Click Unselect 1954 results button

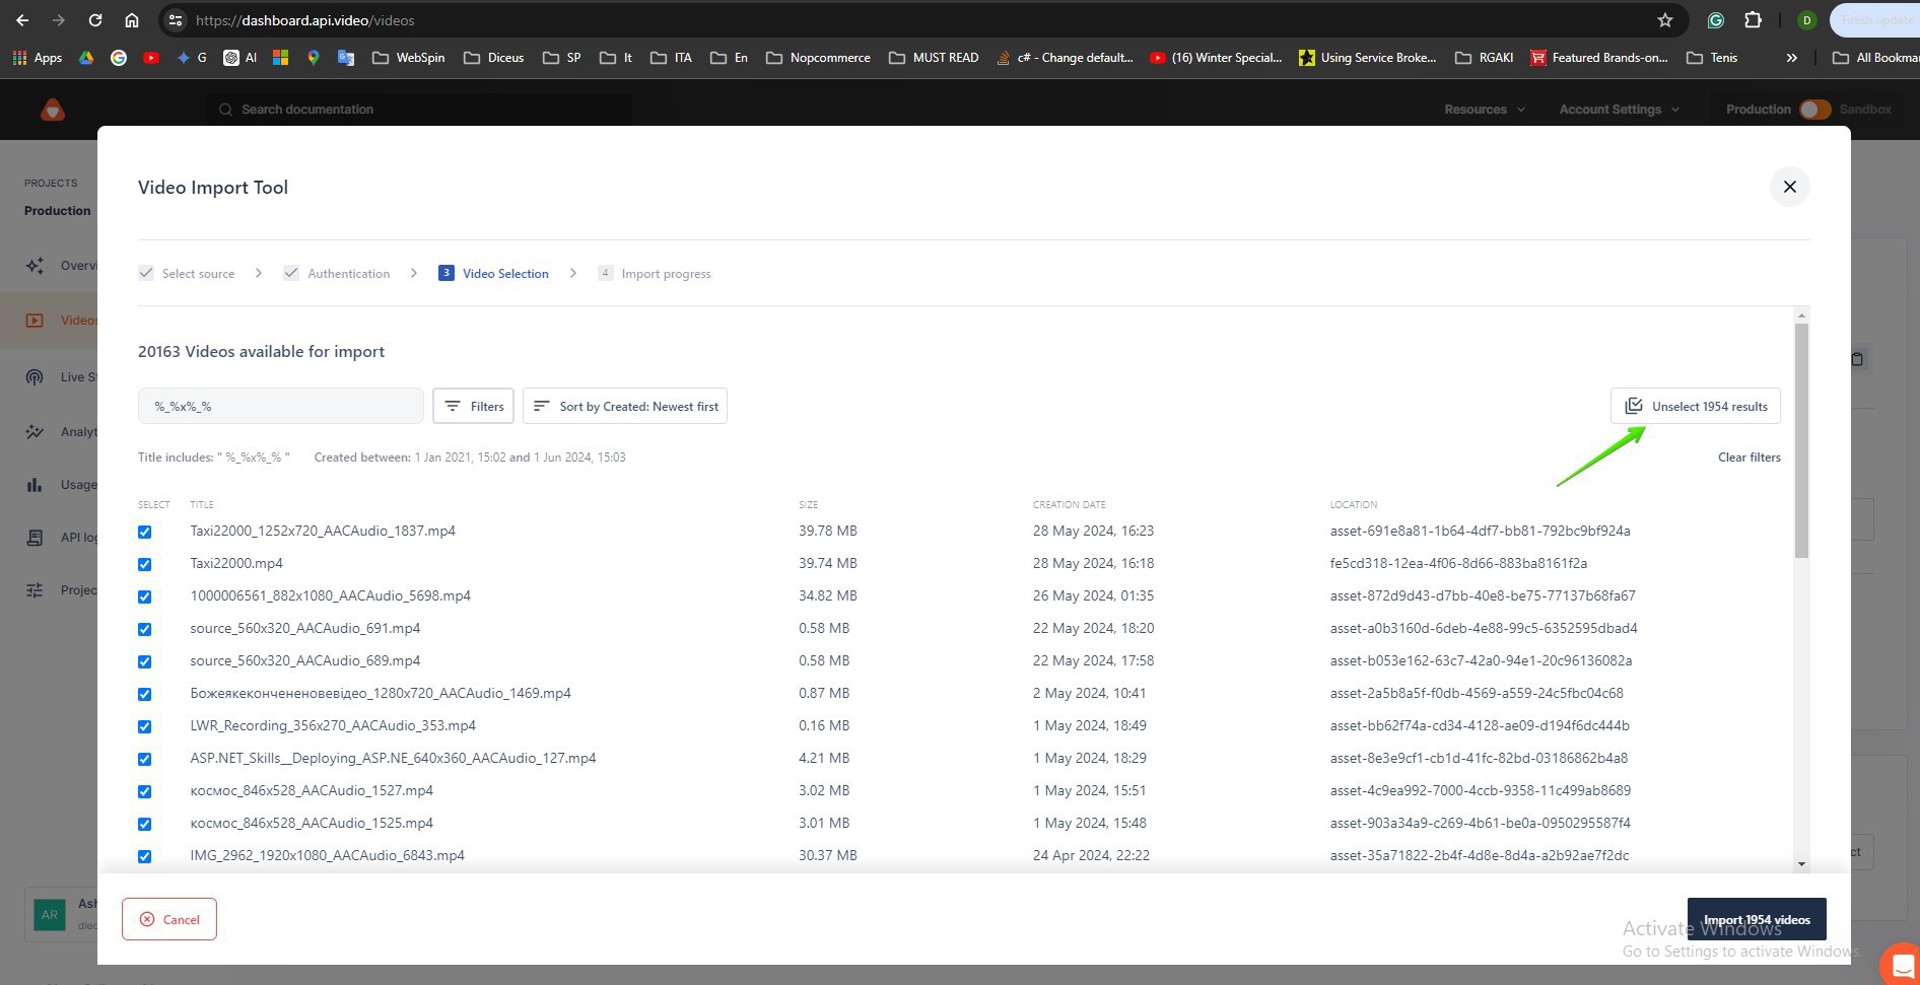(1695, 406)
